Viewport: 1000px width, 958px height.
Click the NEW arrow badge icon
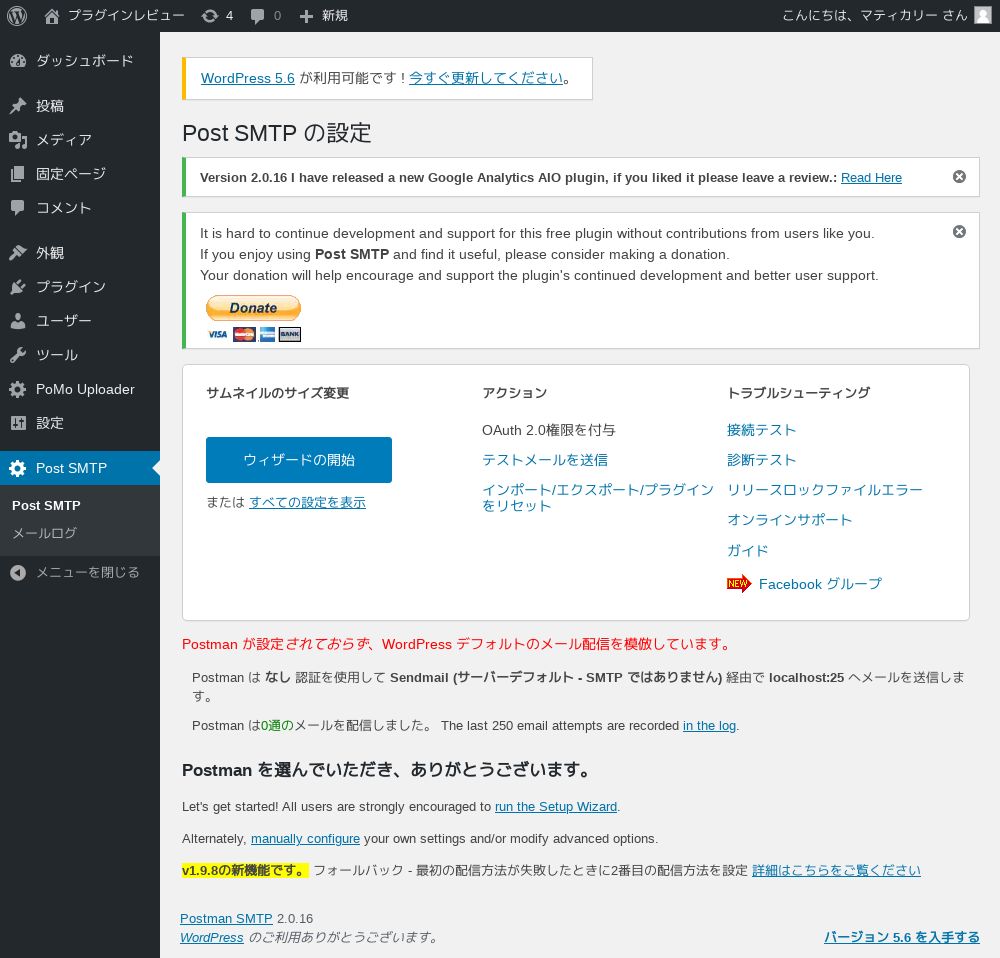pyautogui.click(x=739, y=584)
